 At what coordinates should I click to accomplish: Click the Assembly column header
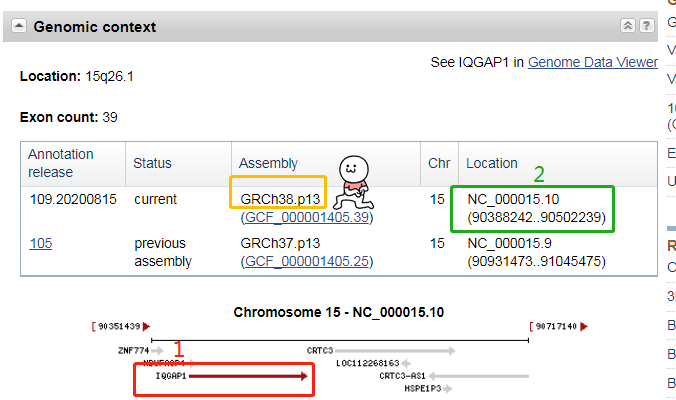pos(268,163)
